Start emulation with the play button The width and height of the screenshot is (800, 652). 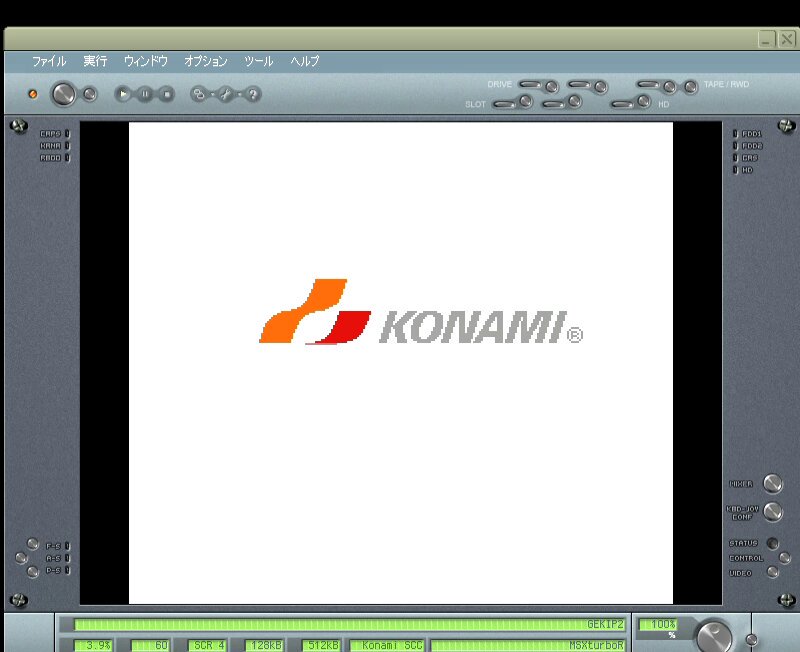coord(123,94)
